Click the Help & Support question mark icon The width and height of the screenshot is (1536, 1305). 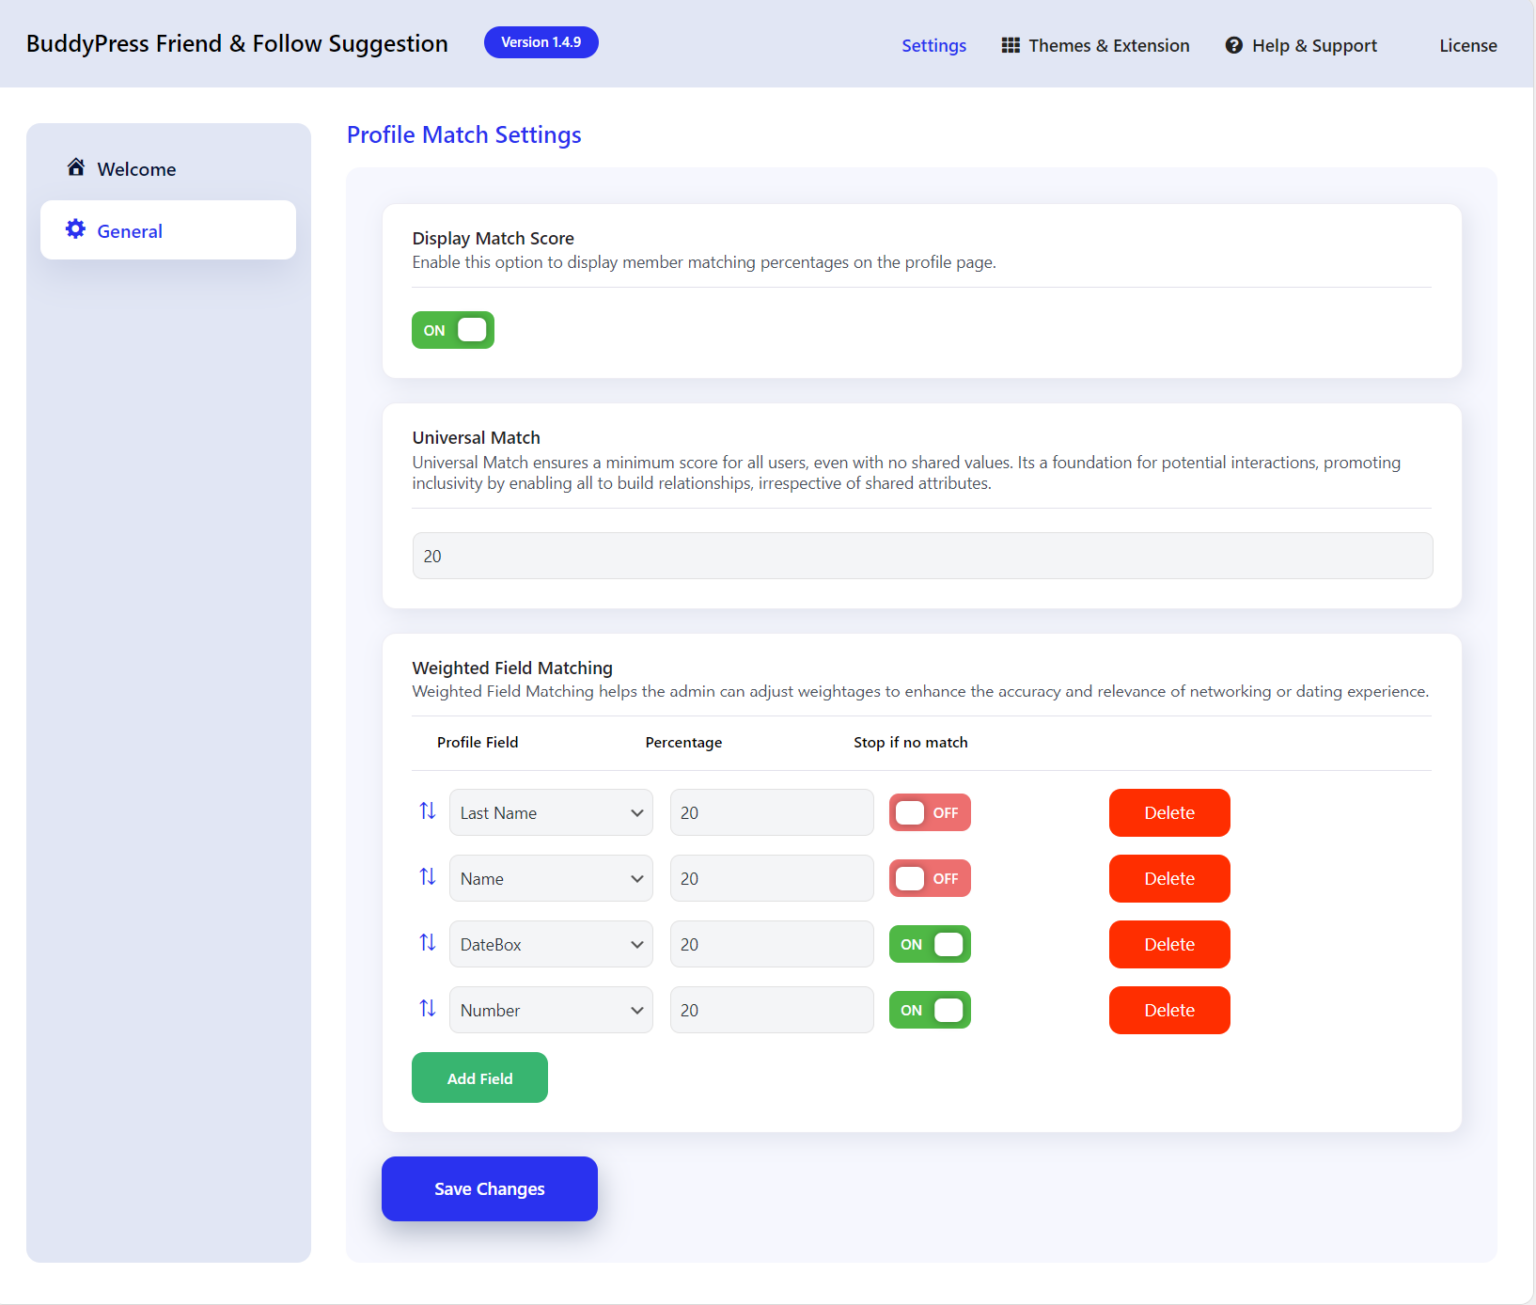click(x=1233, y=45)
